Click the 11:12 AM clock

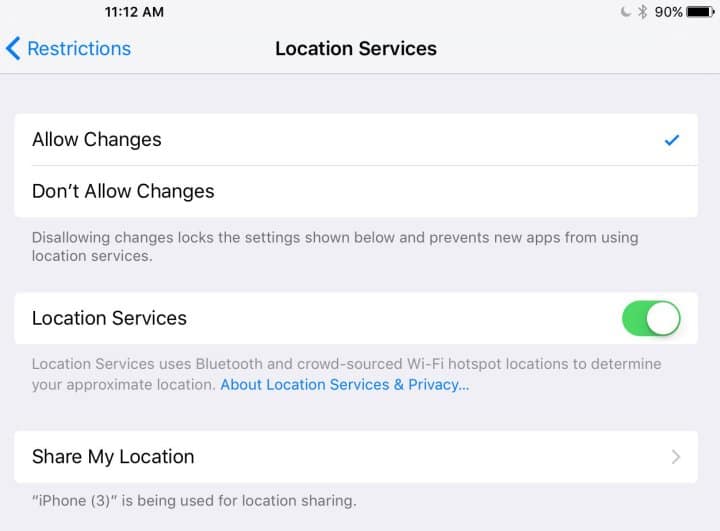134,11
